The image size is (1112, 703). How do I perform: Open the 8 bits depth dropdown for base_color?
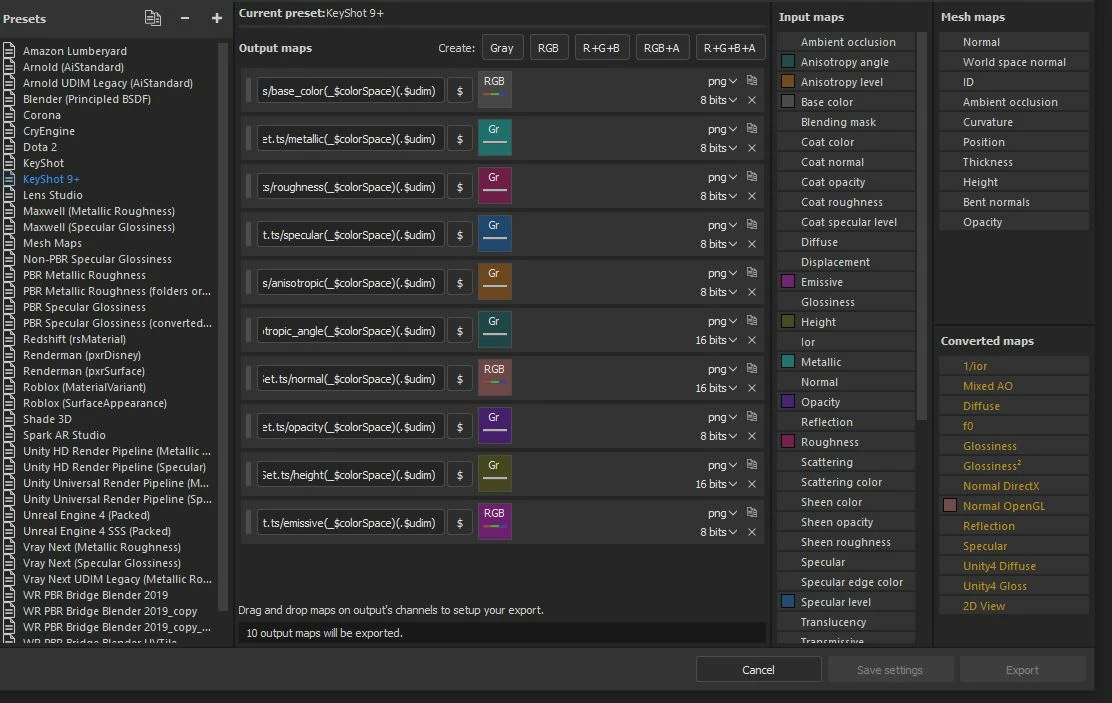click(x=718, y=100)
